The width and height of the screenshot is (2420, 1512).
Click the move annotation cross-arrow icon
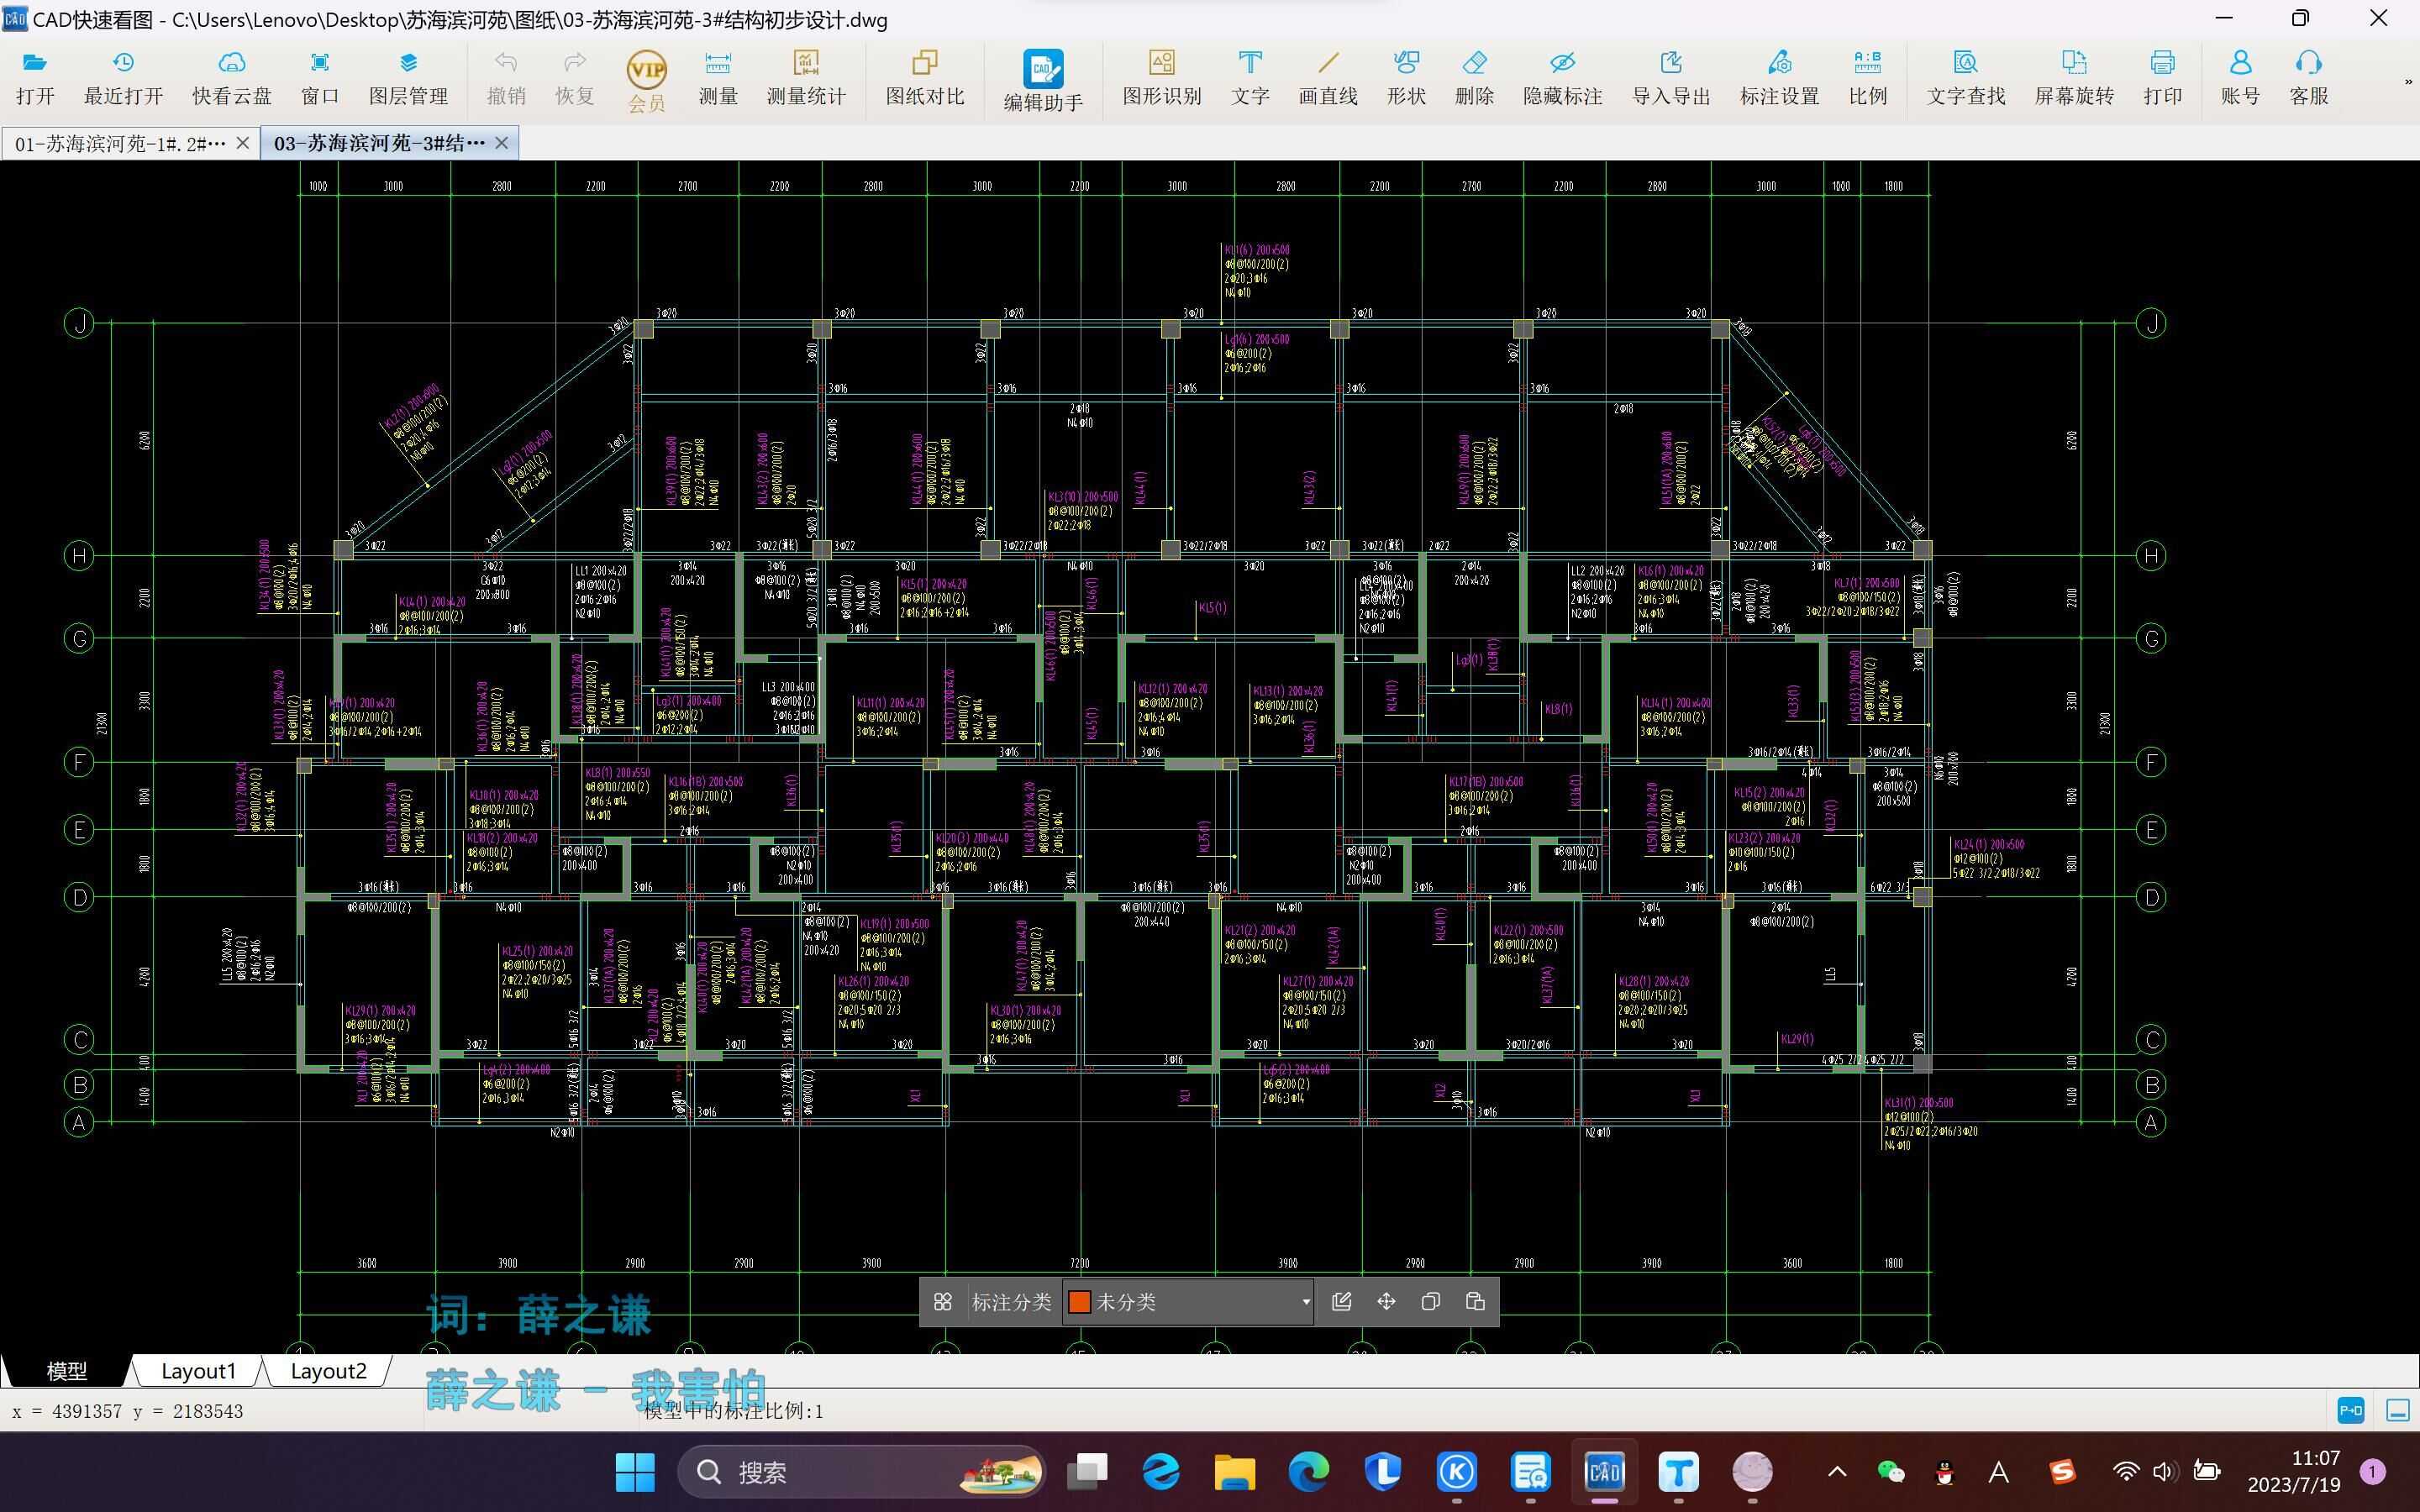(x=1386, y=1302)
